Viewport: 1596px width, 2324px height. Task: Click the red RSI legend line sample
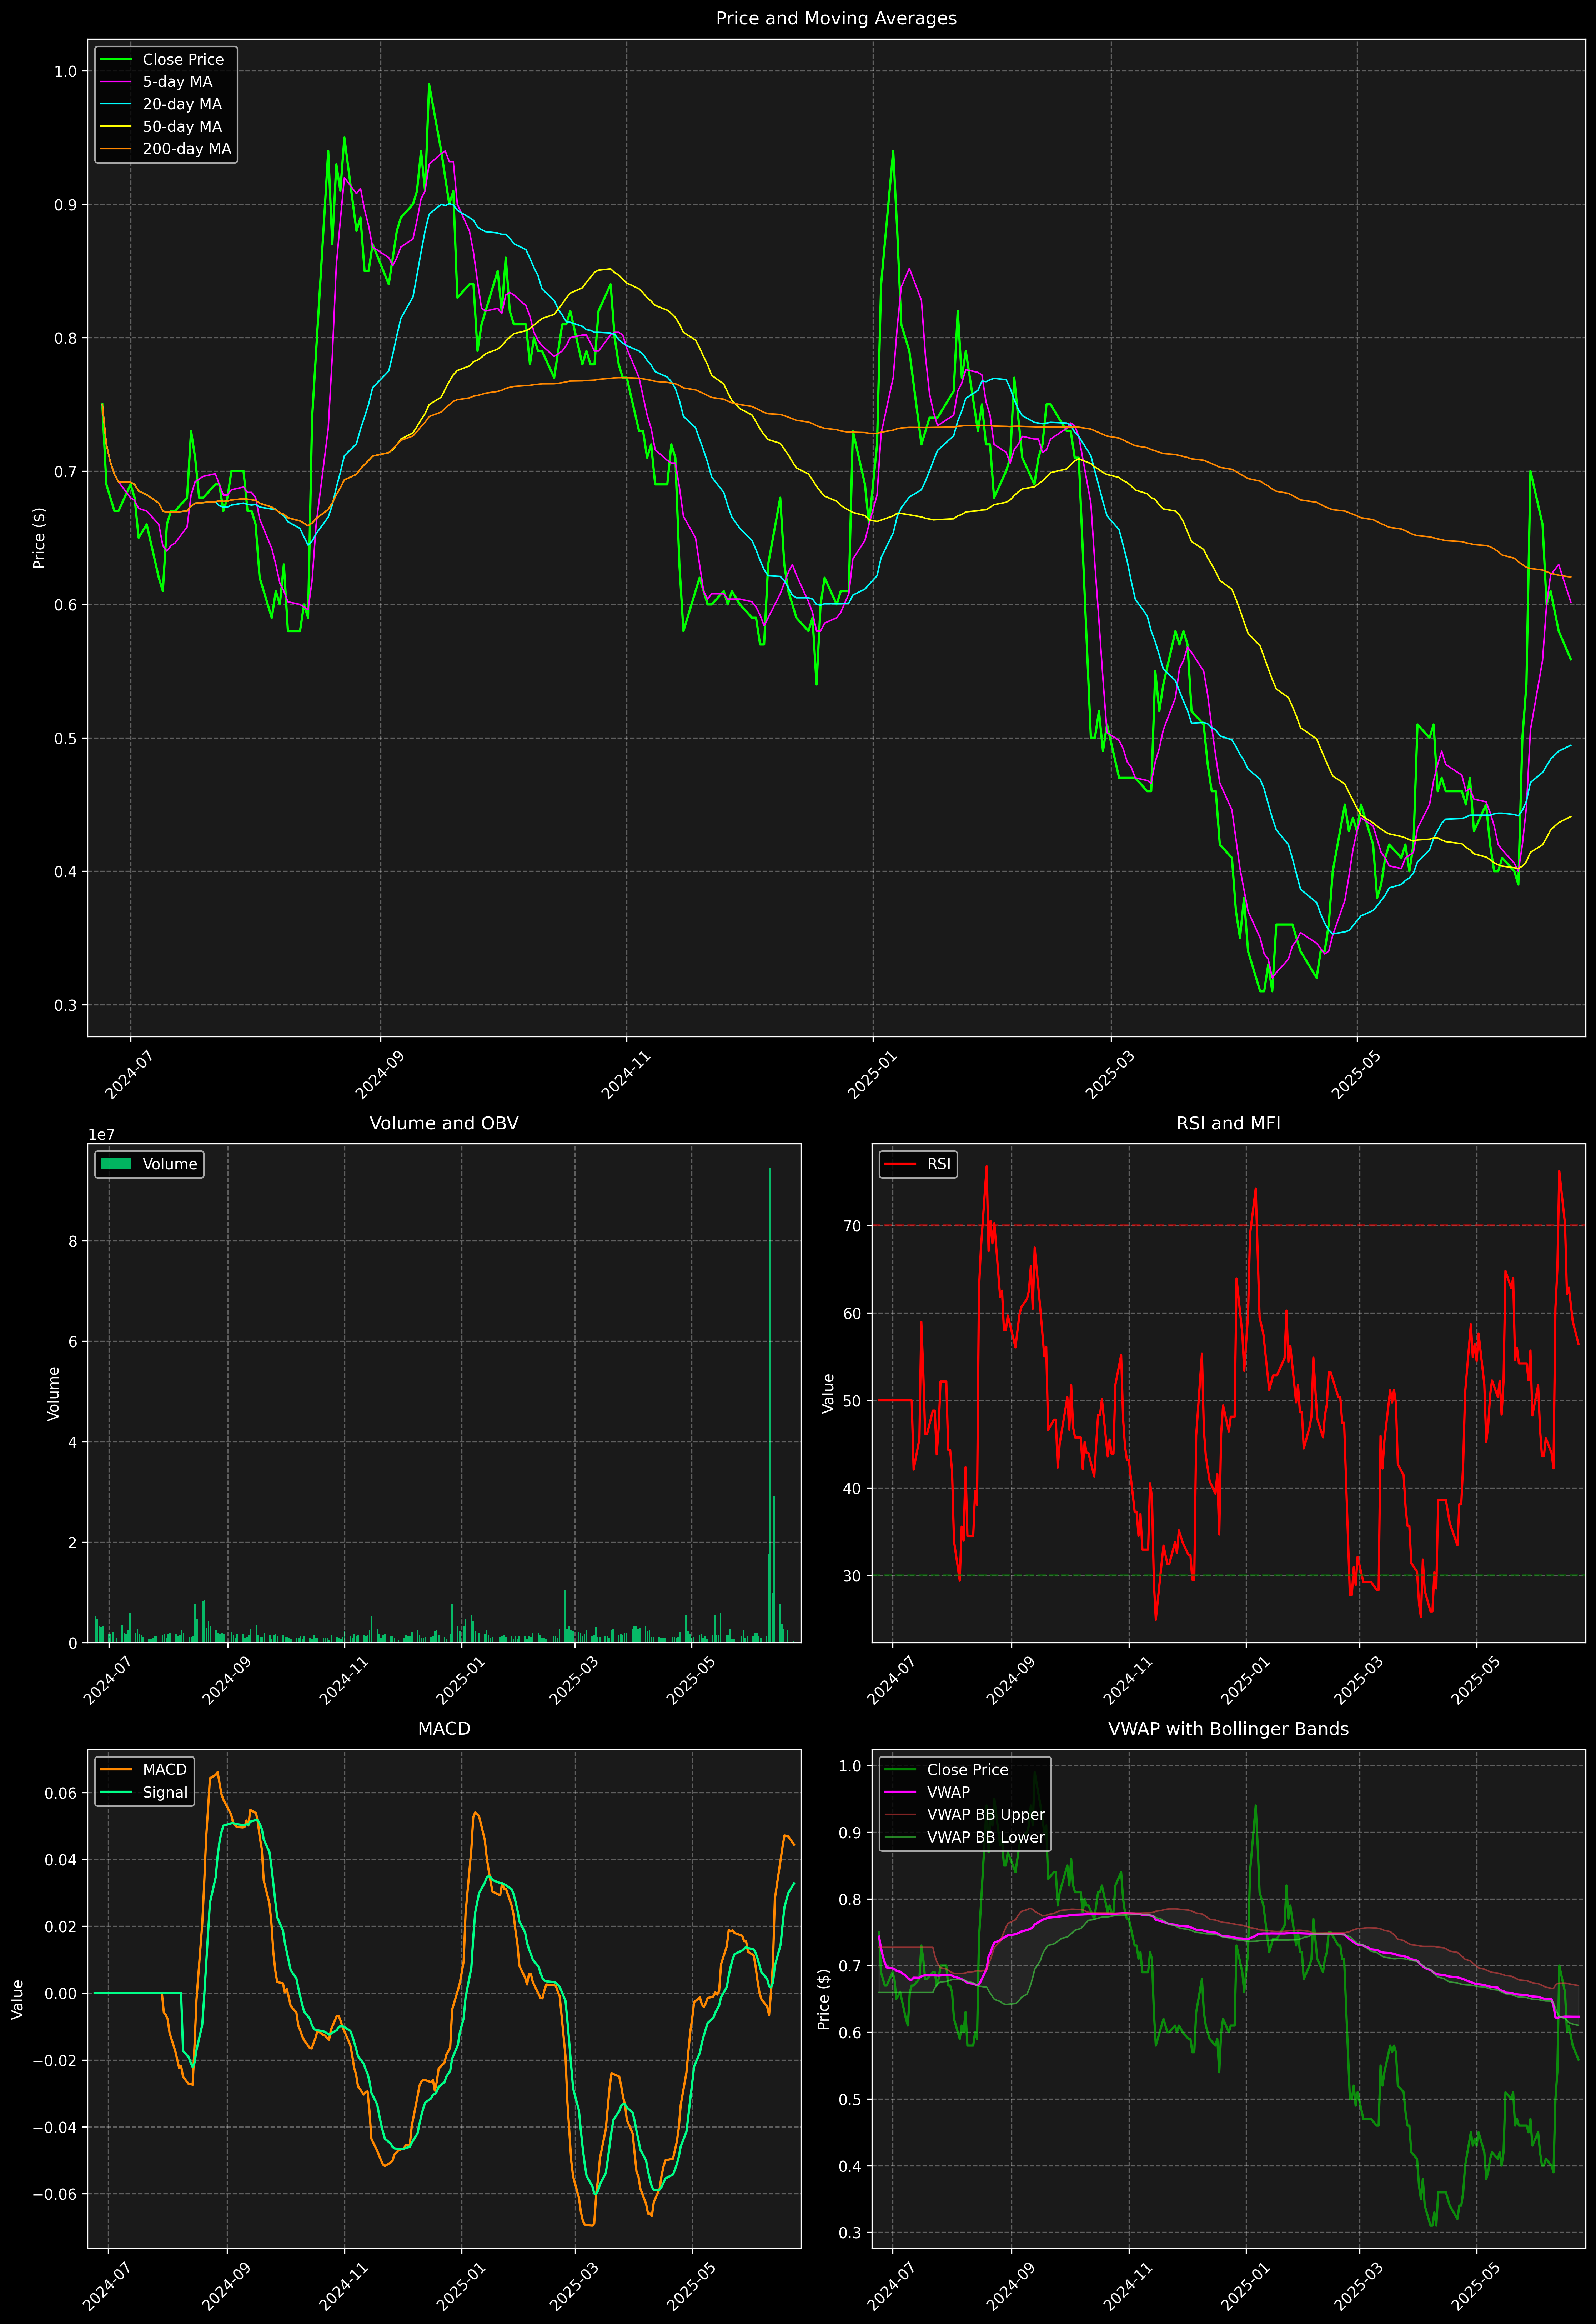tap(900, 1164)
